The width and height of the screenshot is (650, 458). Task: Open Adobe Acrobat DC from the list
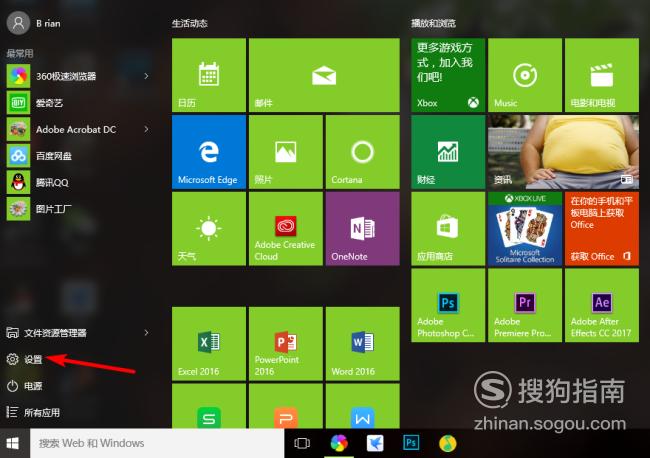point(62,129)
